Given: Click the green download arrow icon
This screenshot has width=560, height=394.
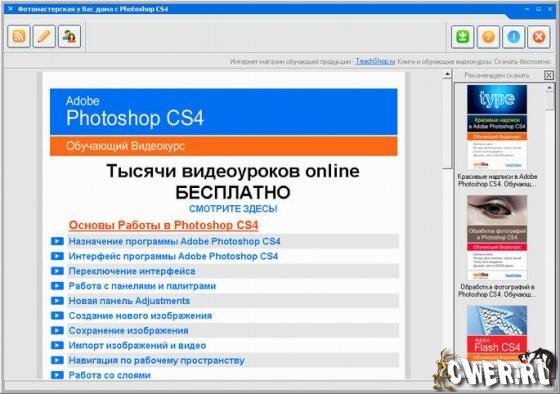Looking at the screenshot, I should coord(462,37).
